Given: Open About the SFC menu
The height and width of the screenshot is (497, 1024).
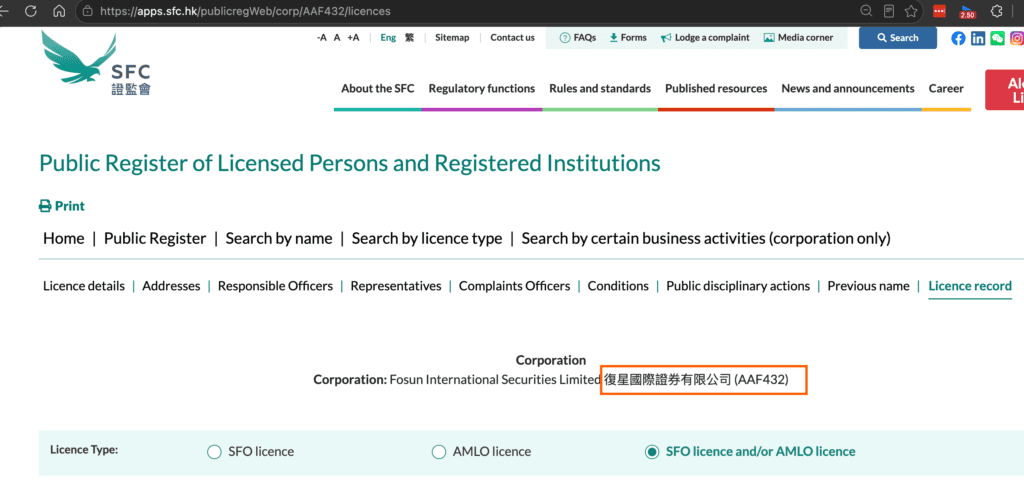Looking at the screenshot, I should [x=377, y=88].
